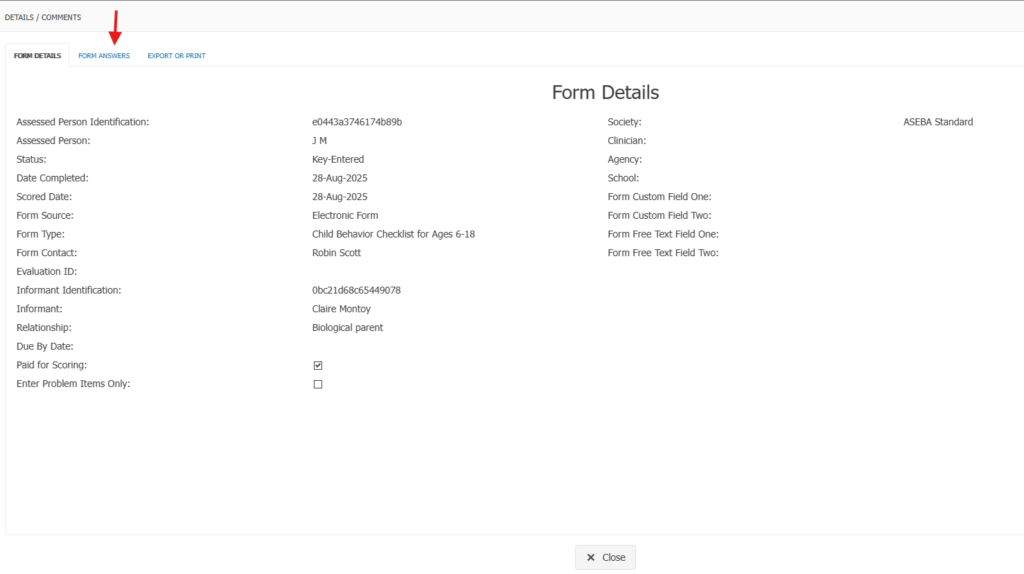Click the ASEBA Standard society value

[x=937, y=122]
